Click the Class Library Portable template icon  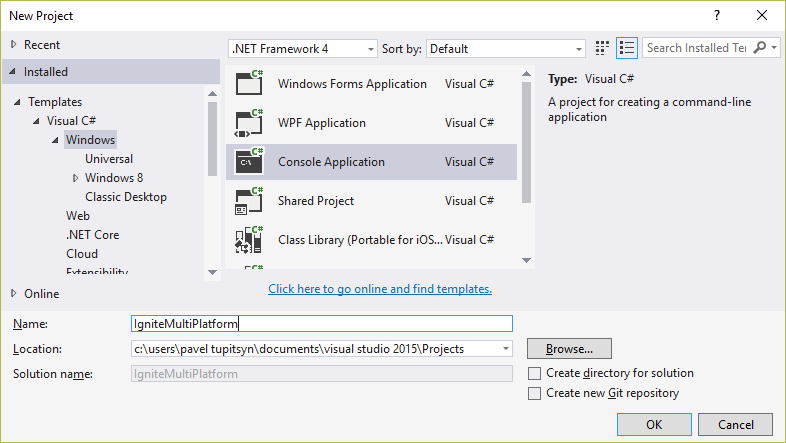pyautogui.click(x=249, y=240)
